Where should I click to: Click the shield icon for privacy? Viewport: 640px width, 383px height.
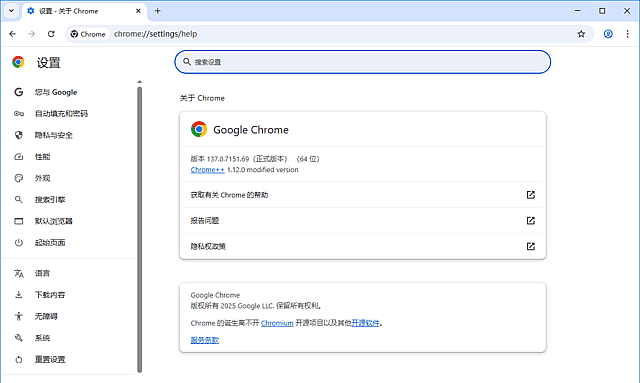tap(19, 135)
